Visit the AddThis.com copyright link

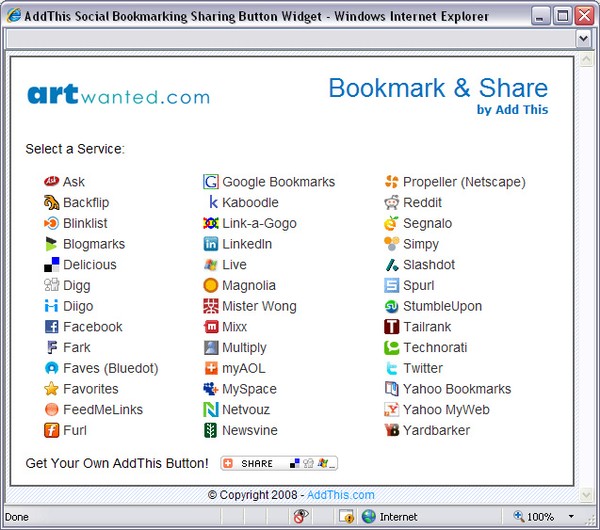coord(341,495)
